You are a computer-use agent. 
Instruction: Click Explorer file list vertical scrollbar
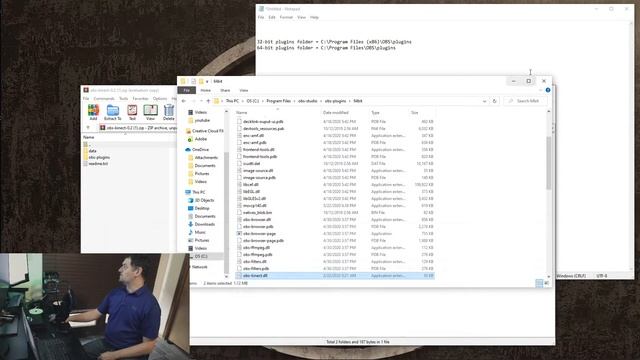549,163
